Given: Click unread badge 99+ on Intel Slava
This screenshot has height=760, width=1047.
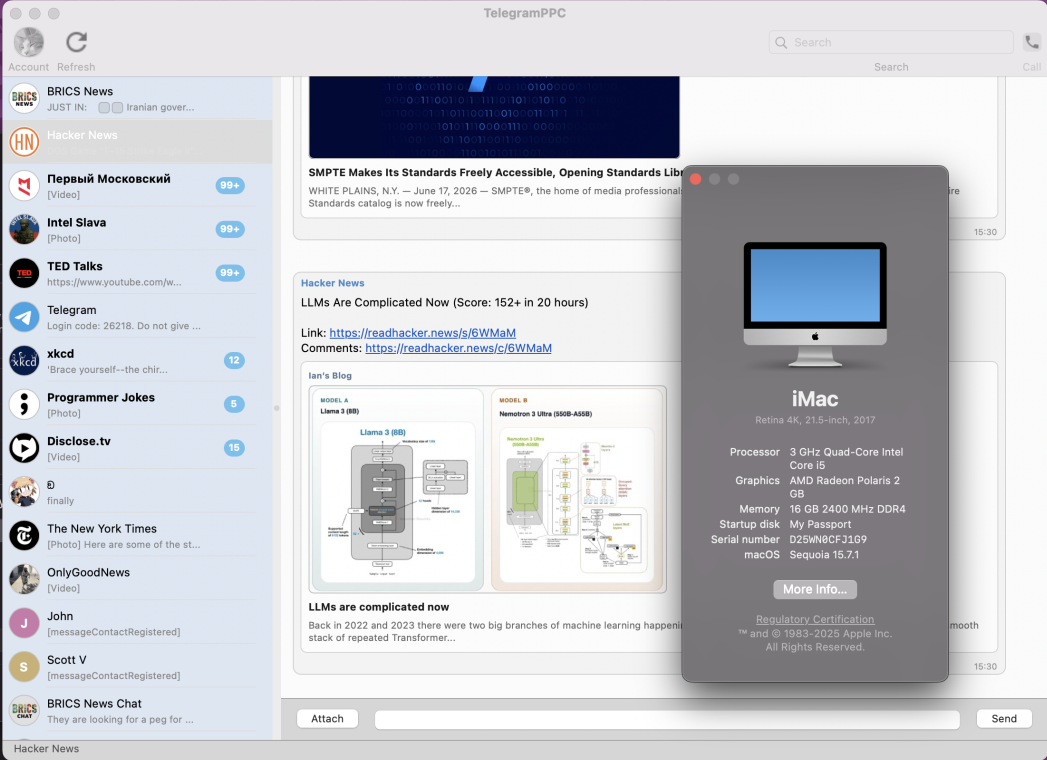Looking at the screenshot, I should pyautogui.click(x=230, y=229).
